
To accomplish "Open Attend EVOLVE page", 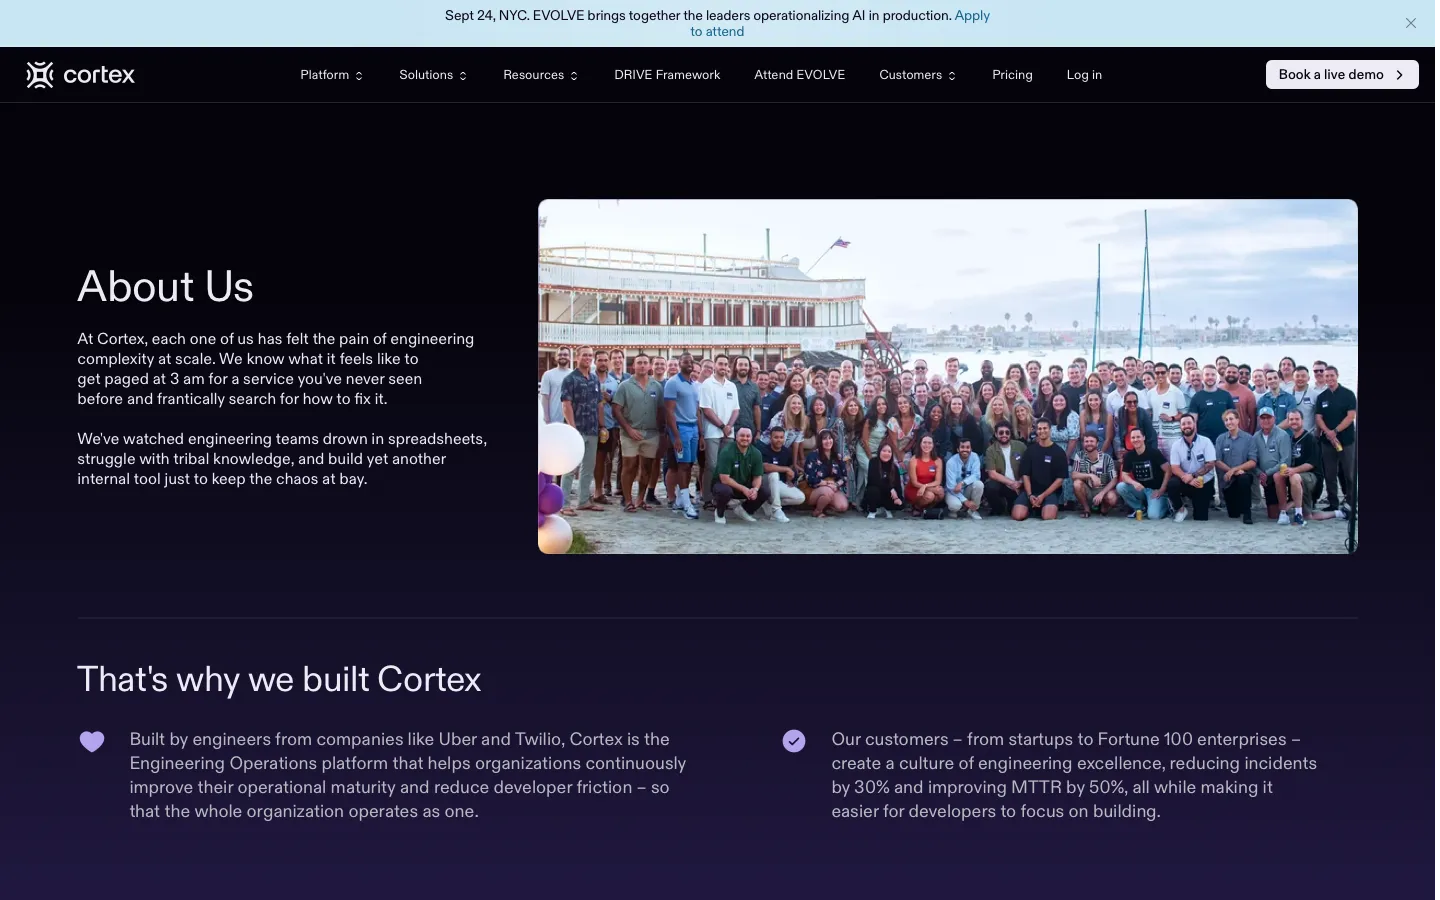I will pos(799,75).
